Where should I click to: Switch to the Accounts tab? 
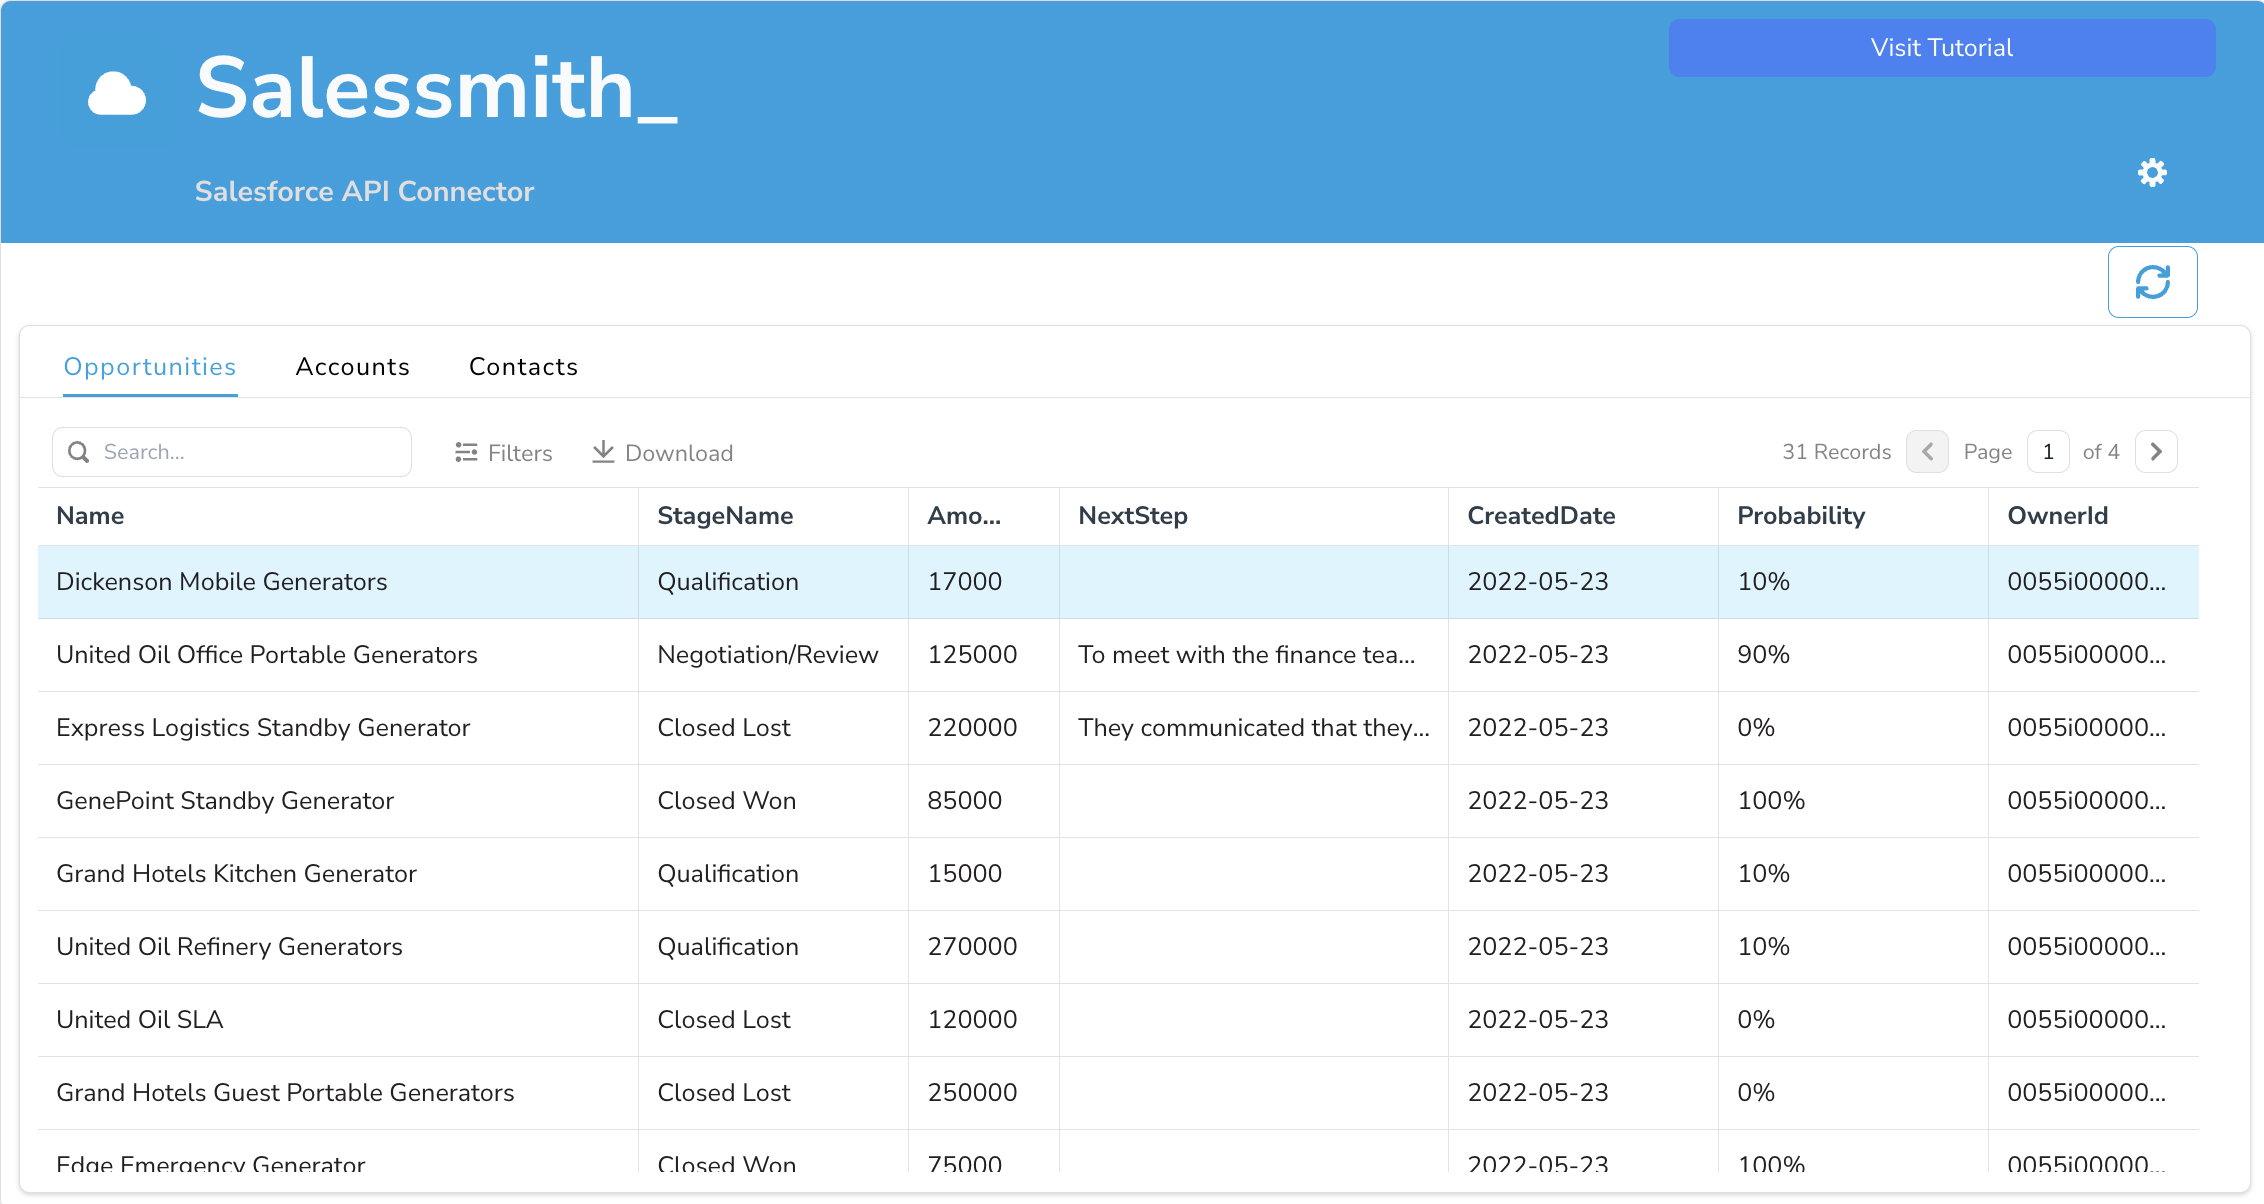point(352,367)
